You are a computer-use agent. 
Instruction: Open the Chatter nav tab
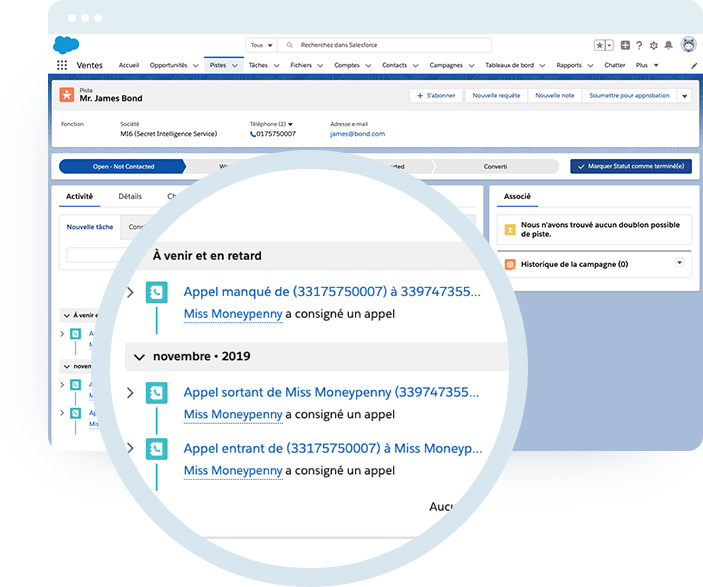coord(615,65)
